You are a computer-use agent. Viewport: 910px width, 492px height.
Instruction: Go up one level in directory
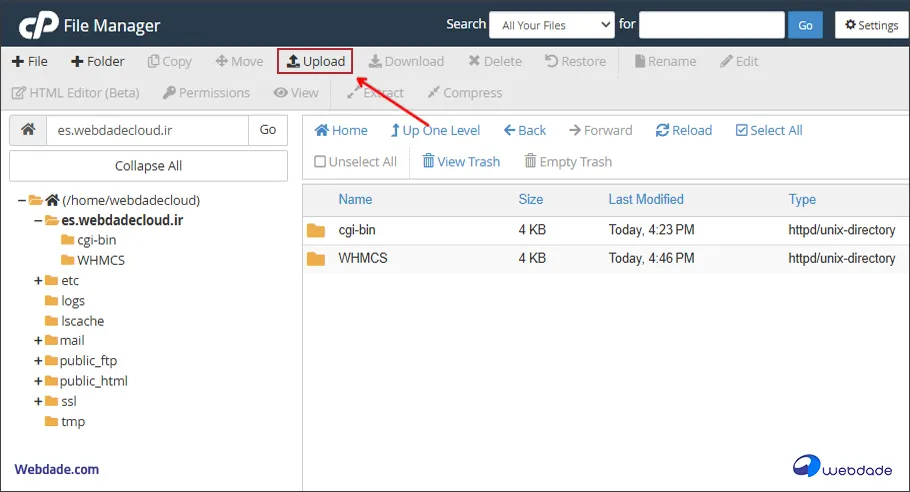[435, 130]
